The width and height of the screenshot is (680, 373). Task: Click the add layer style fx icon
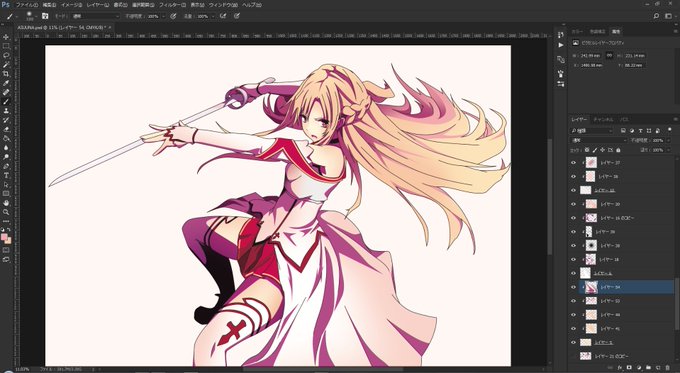pos(620,368)
